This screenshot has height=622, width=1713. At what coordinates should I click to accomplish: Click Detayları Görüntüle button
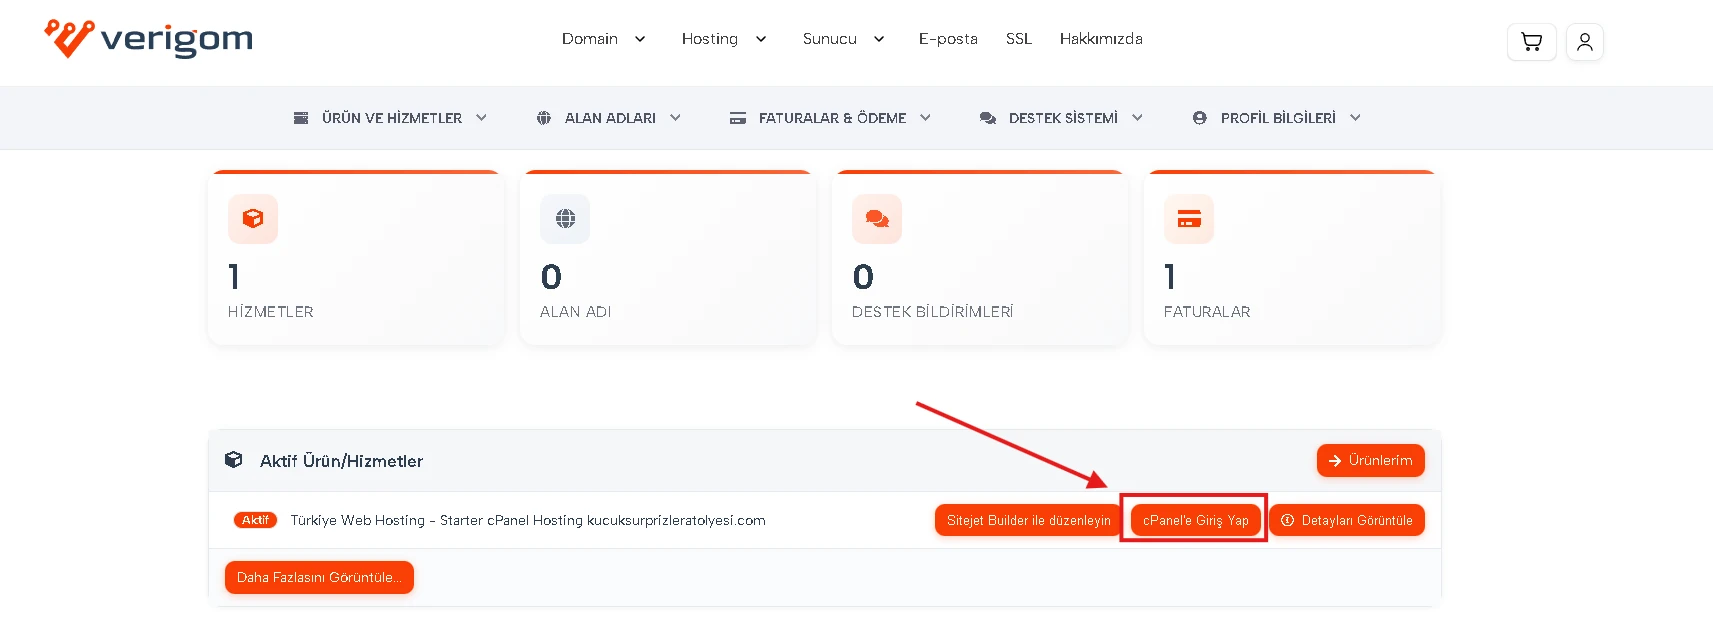[x=1347, y=520]
